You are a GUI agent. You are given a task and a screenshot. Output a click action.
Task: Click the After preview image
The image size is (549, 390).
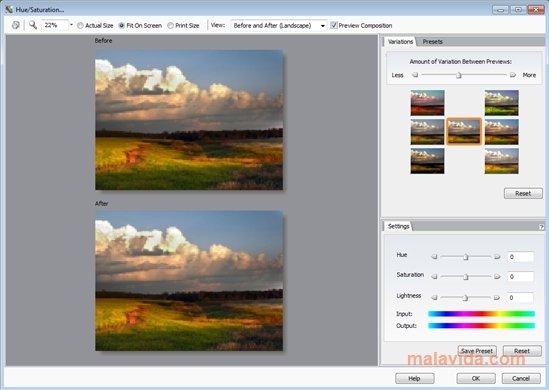[189, 281]
